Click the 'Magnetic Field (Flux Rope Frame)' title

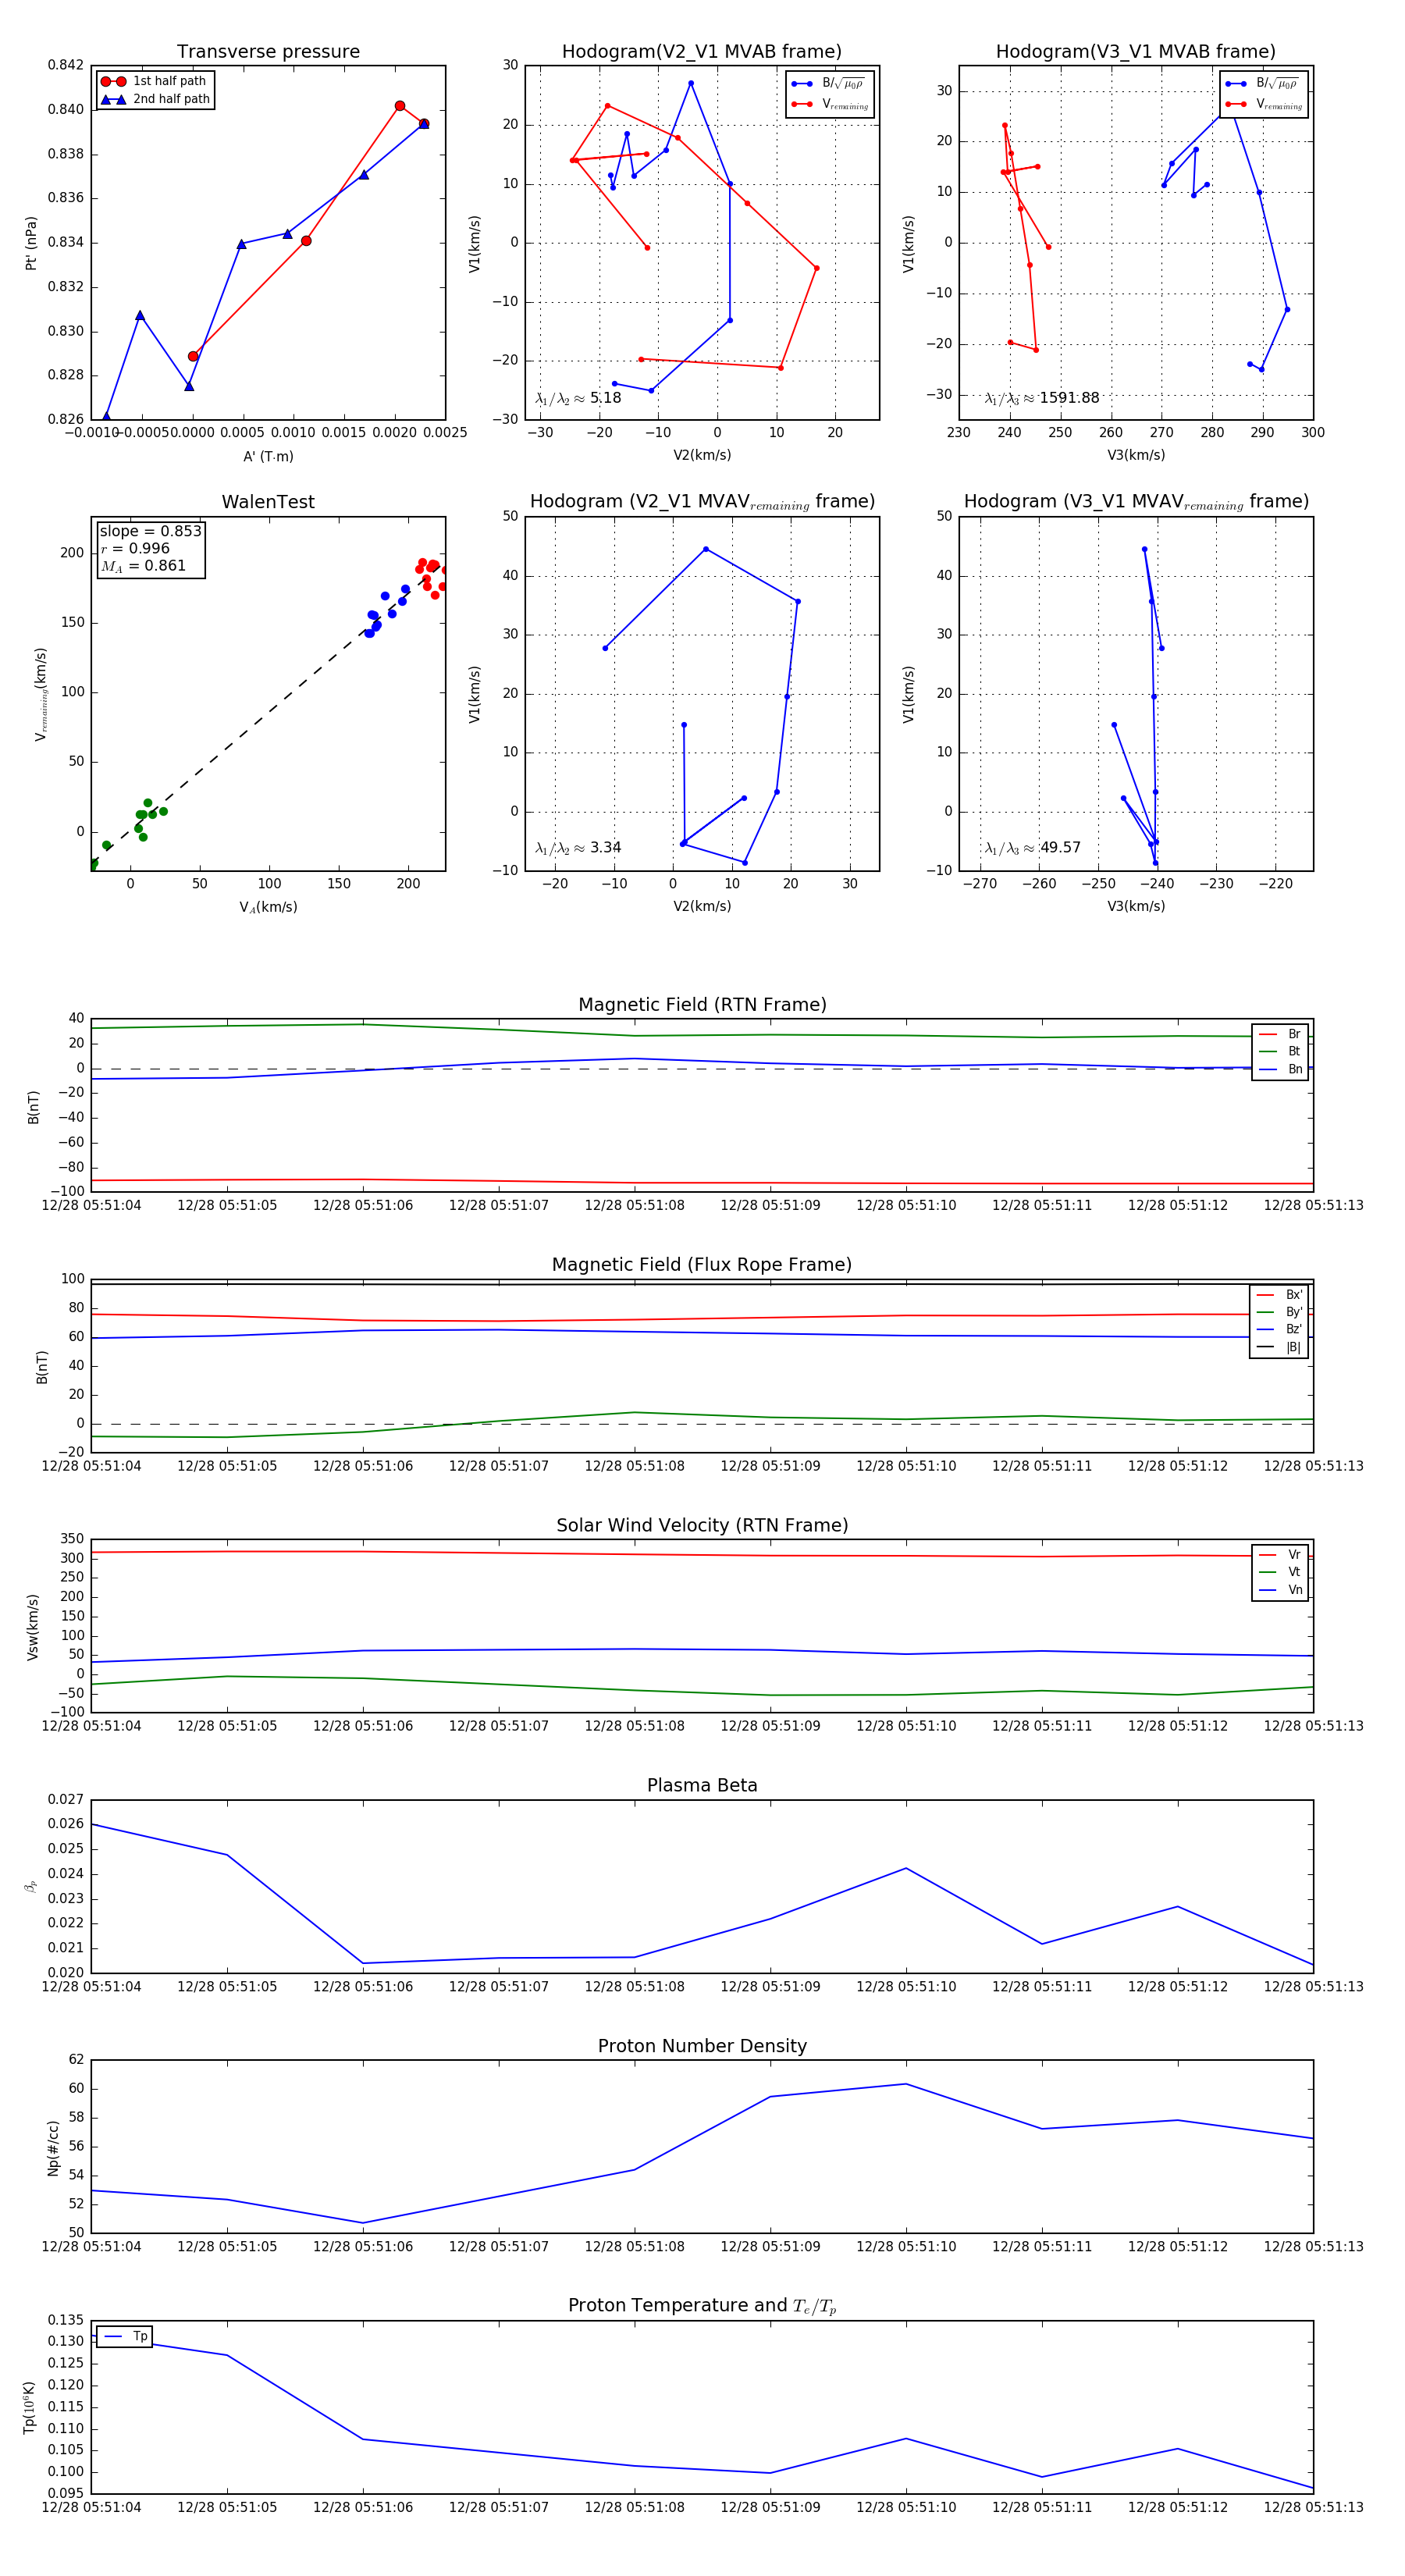point(702,1265)
